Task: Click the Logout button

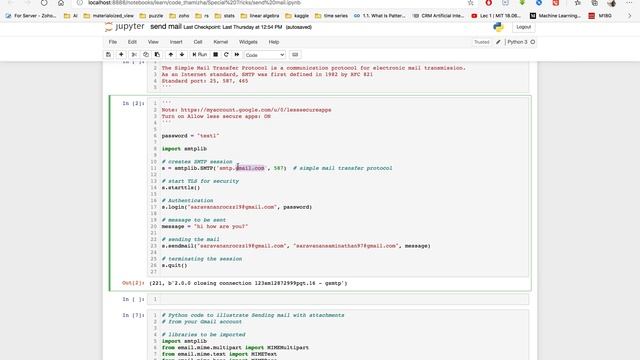Action: point(523,27)
